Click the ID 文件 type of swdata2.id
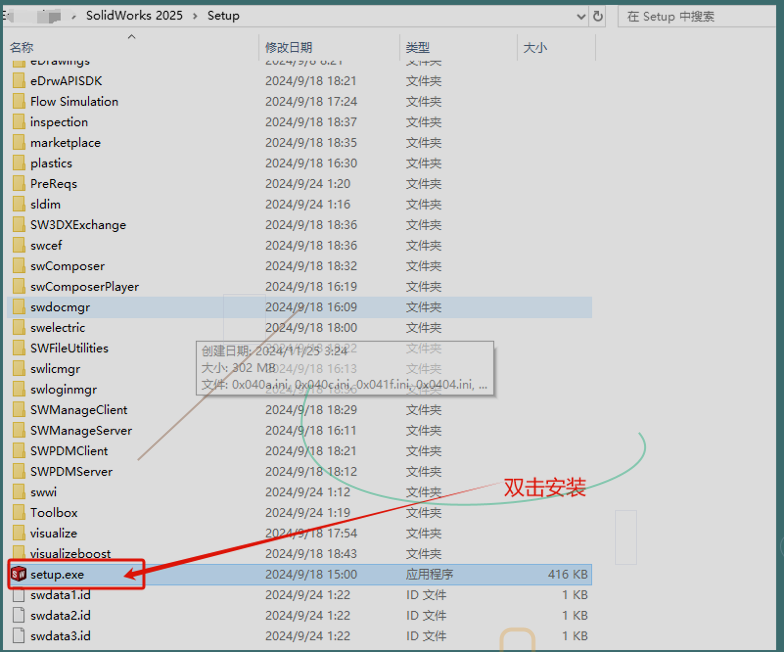This screenshot has width=784, height=652. (x=426, y=615)
